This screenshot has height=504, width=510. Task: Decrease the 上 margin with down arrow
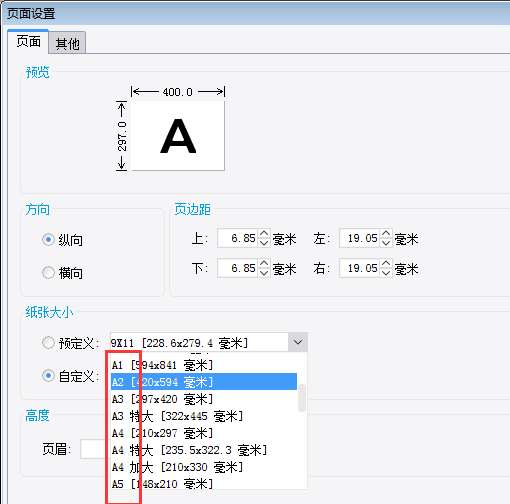[x=264, y=243]
